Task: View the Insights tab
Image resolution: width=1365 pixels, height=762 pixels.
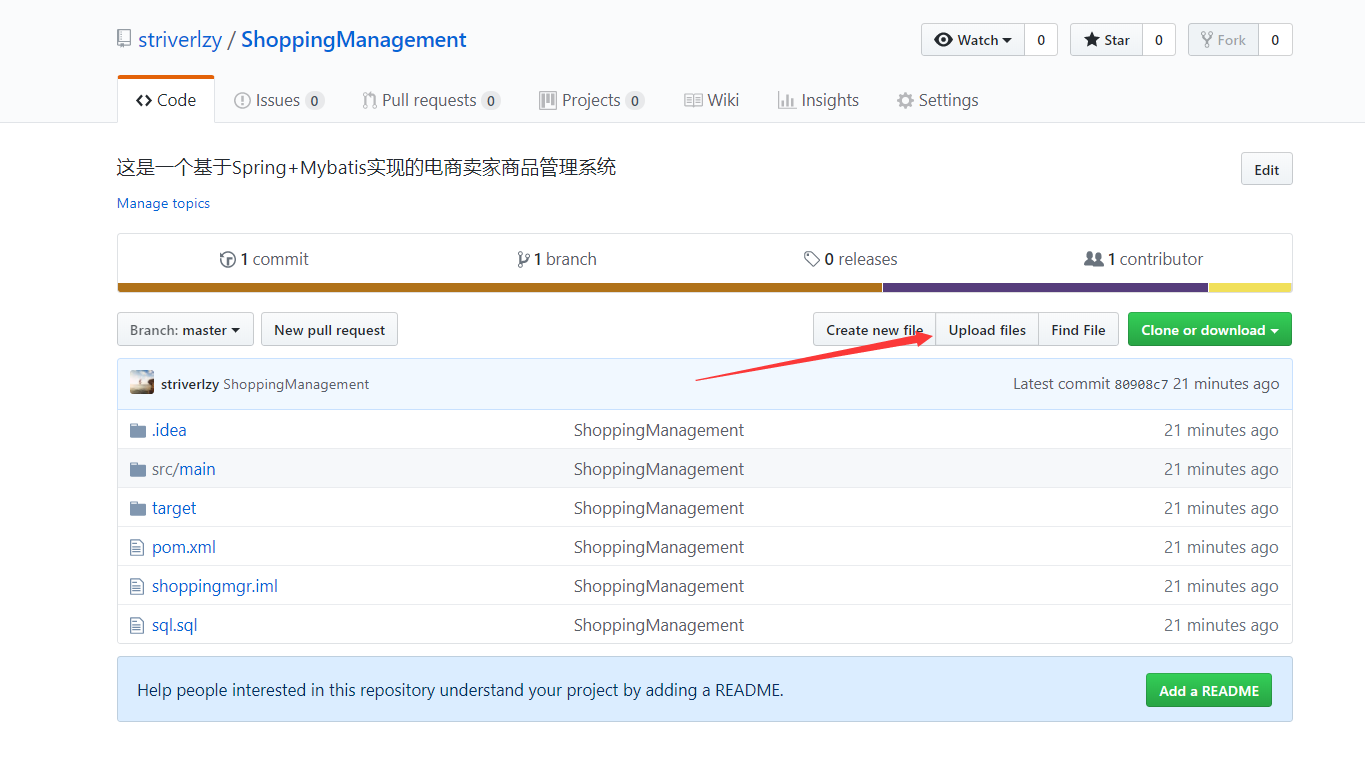Action: pyautogui.click(x=818, y=100)
